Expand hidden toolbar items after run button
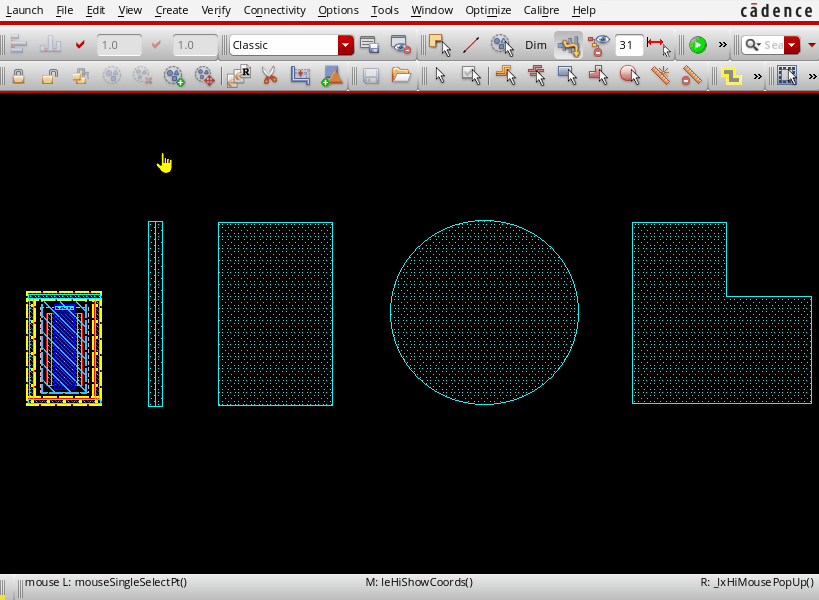This screenshot has width=819, height=600. tap(722, 45)
